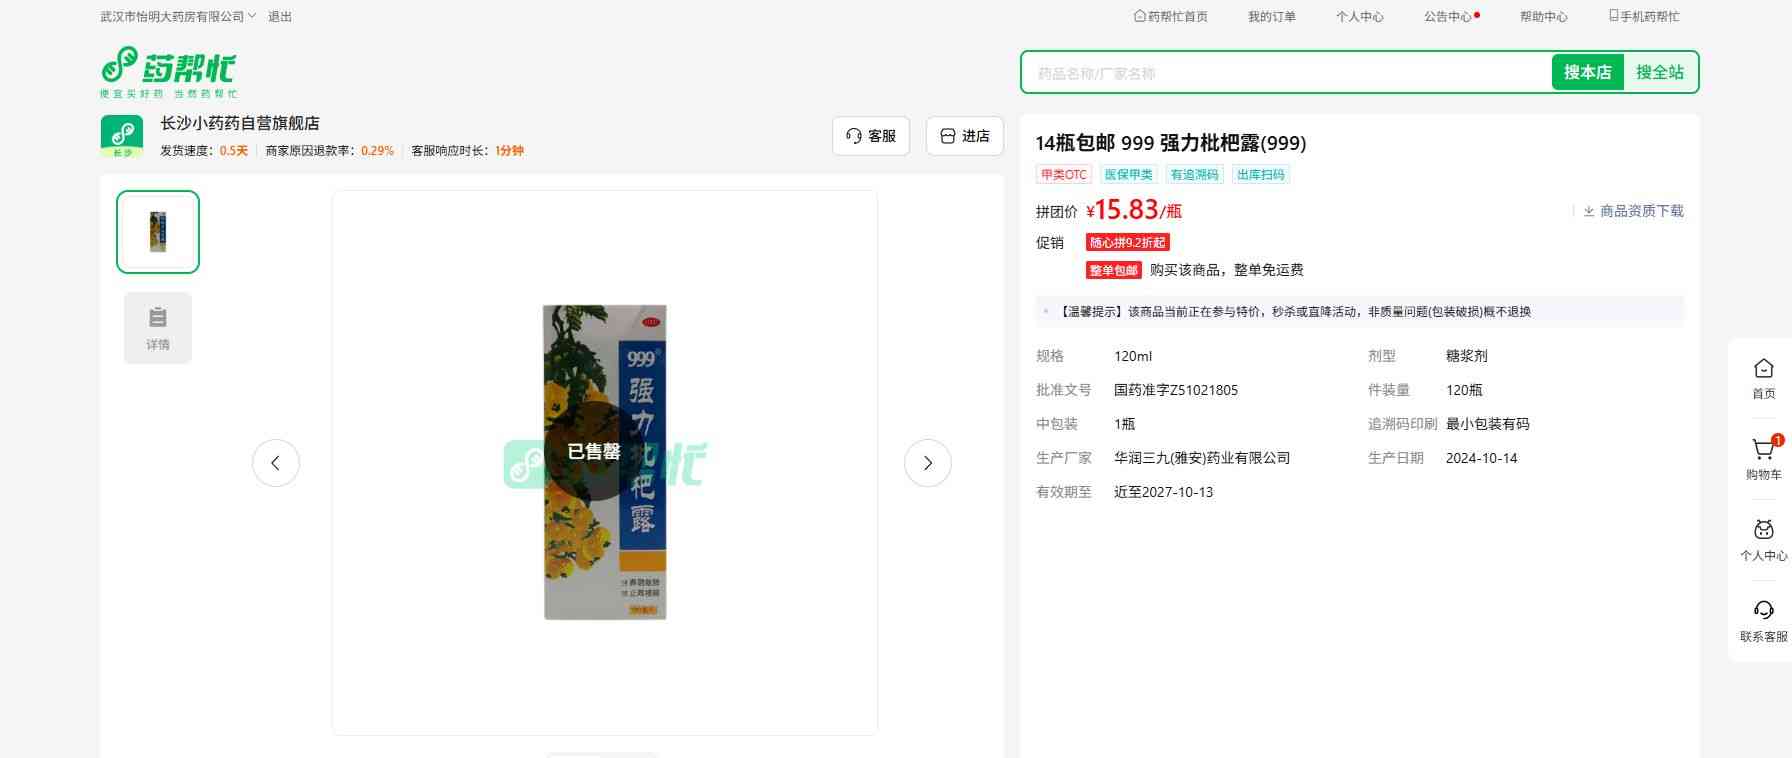The image size is (1792, 758).
Task: Expand the 武汉市怡明大药房有限公司 account dropdown
Action: (x=178, y=17)
